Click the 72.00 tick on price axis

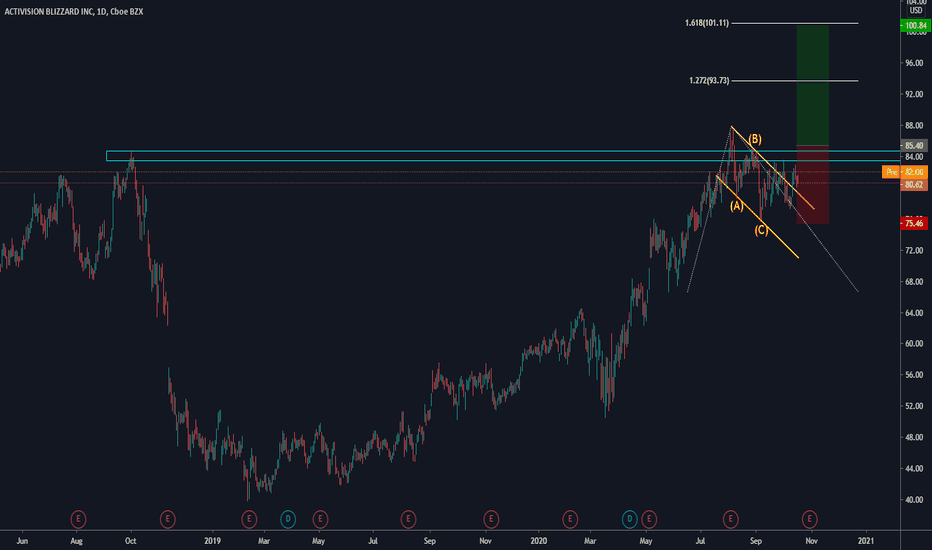tap(914, 251)
